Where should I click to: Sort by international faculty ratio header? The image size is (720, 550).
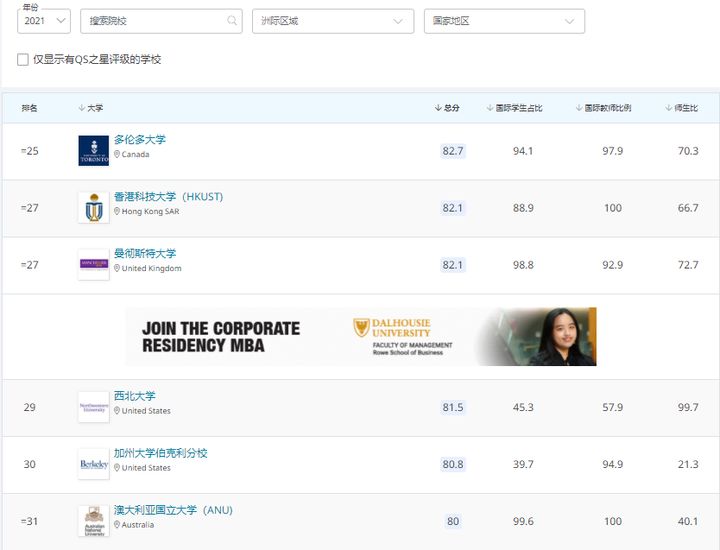603,108
